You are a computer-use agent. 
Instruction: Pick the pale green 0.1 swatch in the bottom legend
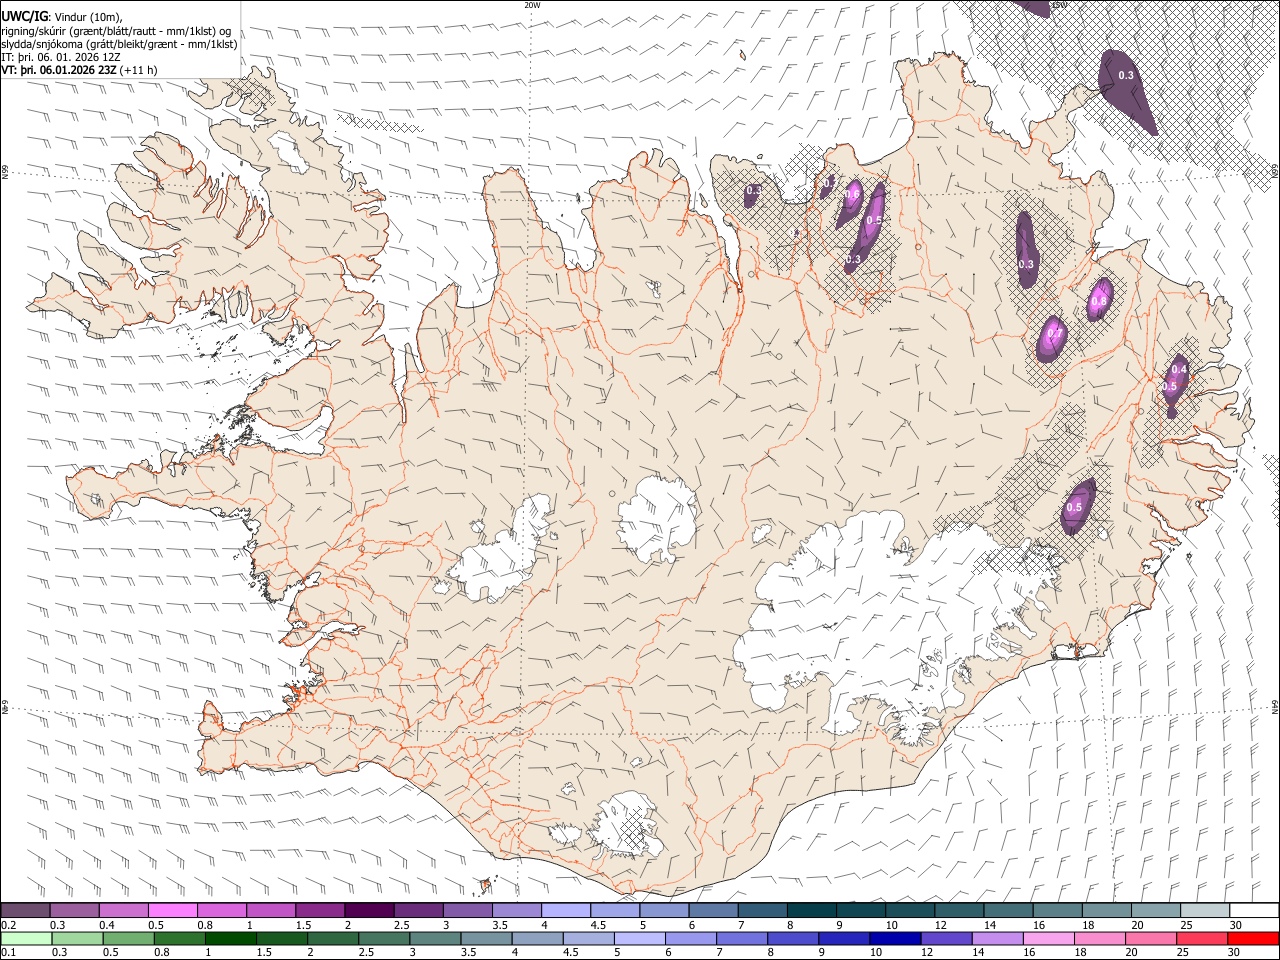[x=26, y=938]
